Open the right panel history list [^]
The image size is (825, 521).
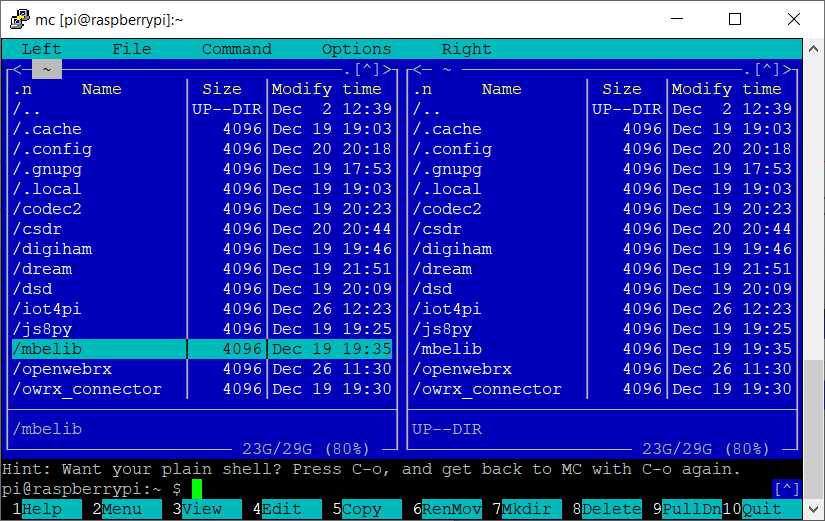click(x=767, y=69)
